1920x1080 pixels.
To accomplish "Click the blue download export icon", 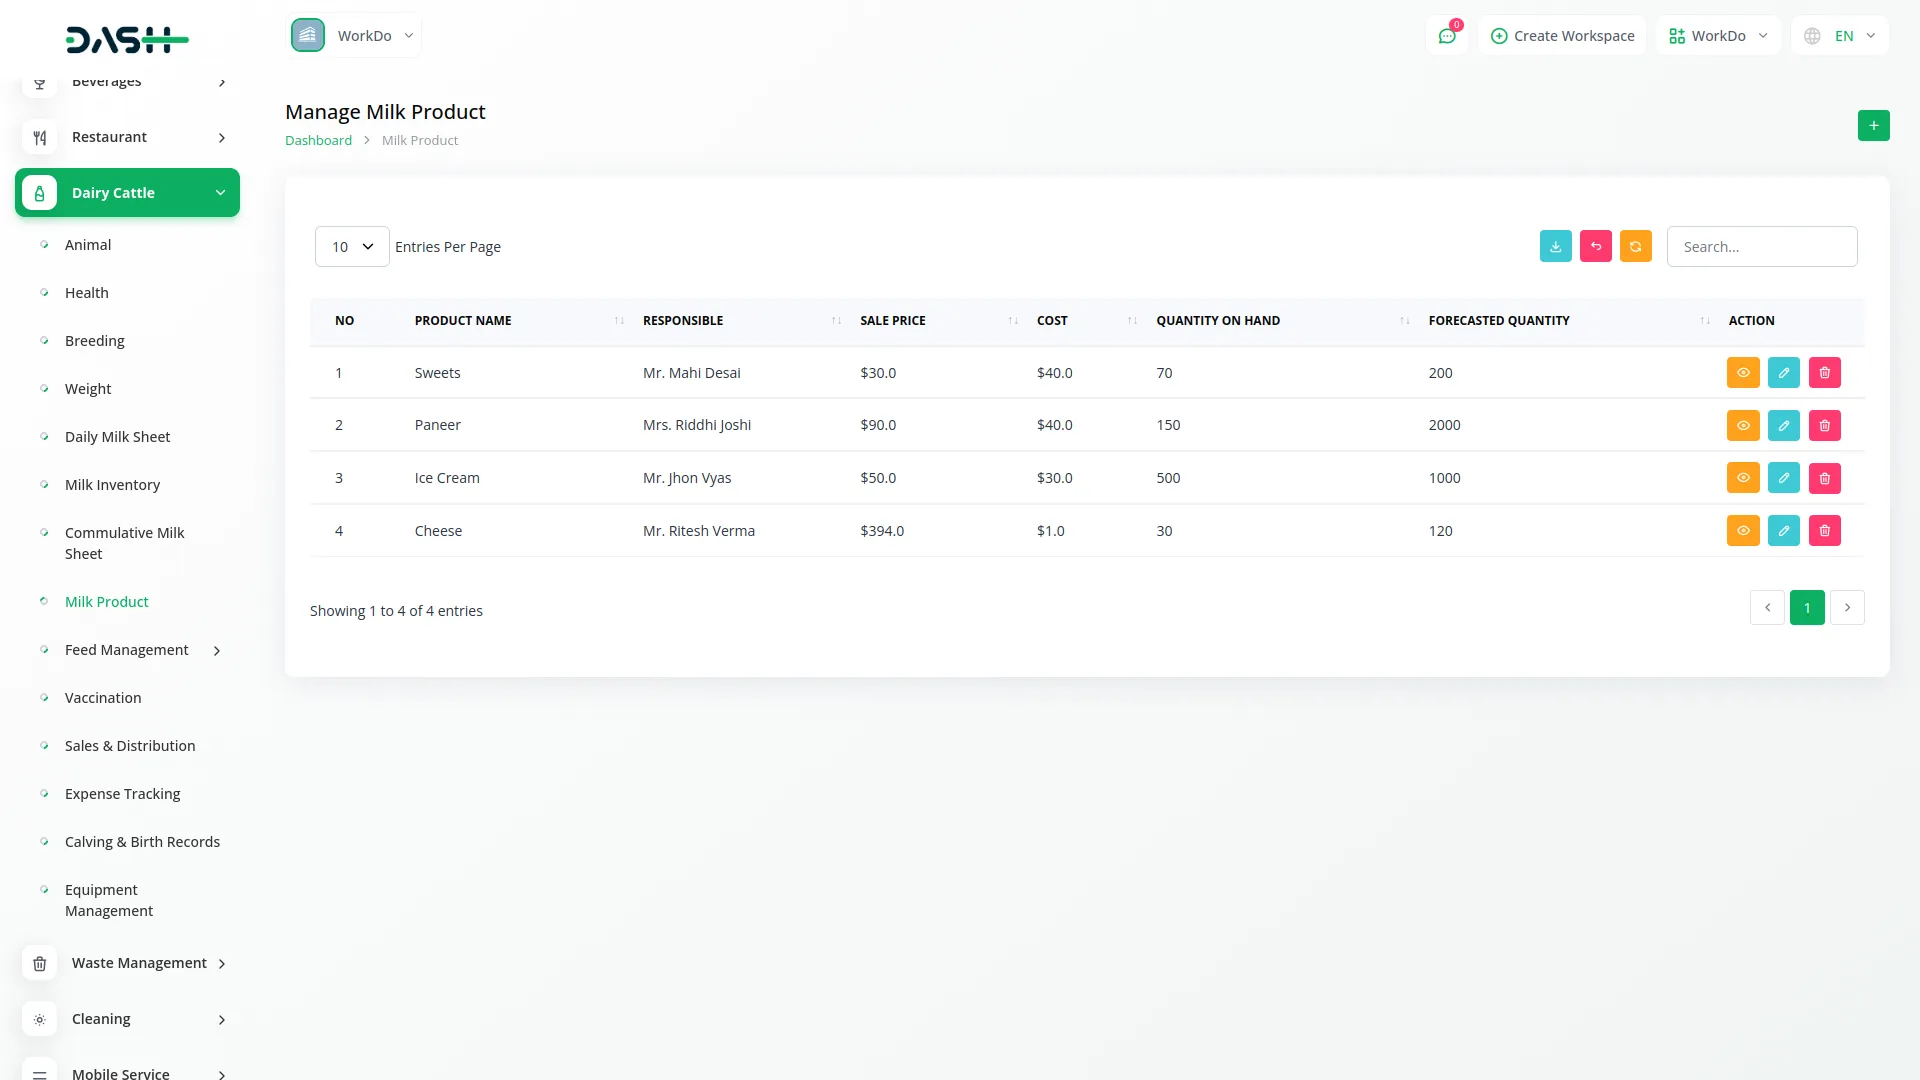I will tap(1555, 246).
